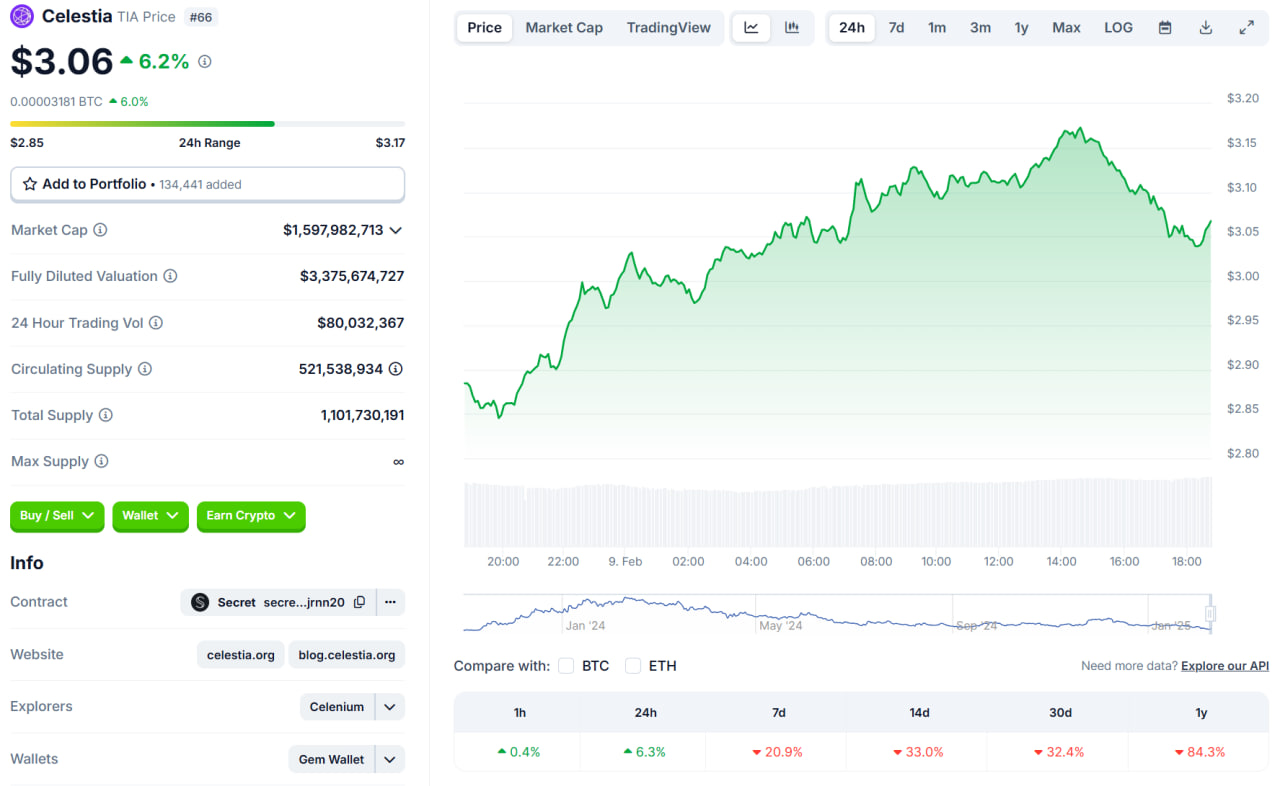Open the Buy / Sell dropdown
The image size is (1280, 786).
pyautogui.click(x=57, y=516)
